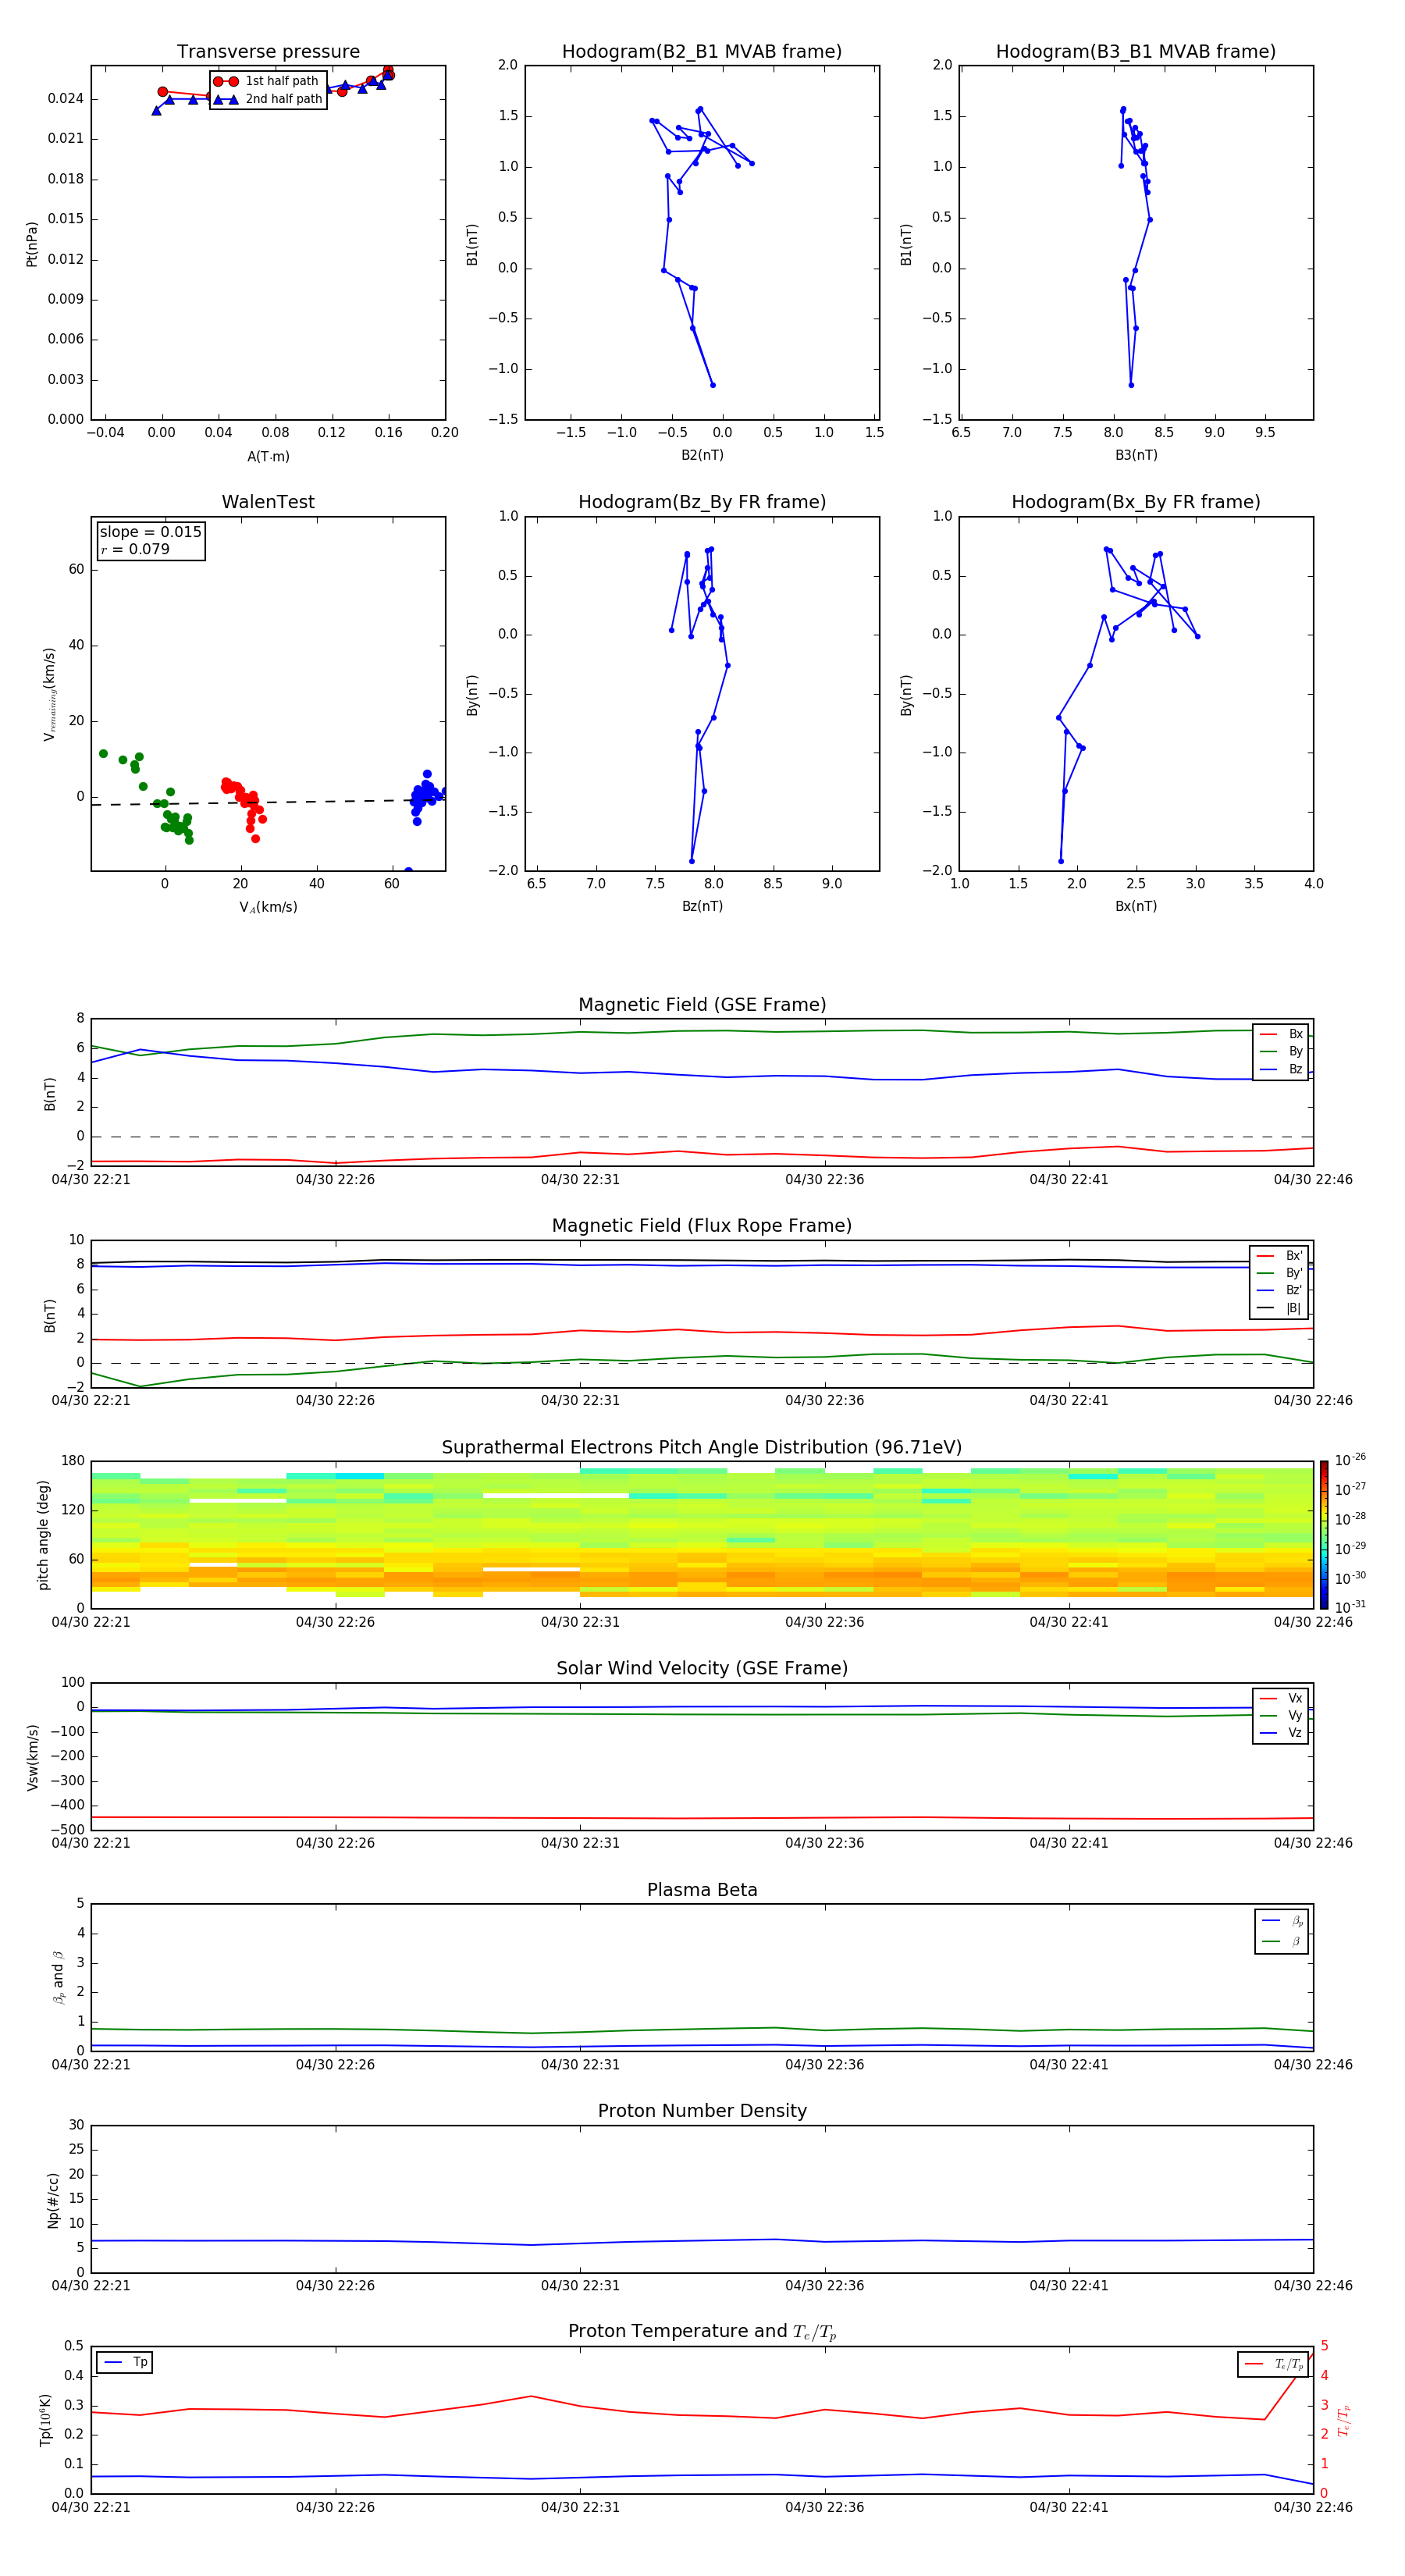This screenshot has height=2576, width=1405.
Task: Click the Tp legend box in temperature plot
Action: pyautogui.click(x=125, y=2362)
